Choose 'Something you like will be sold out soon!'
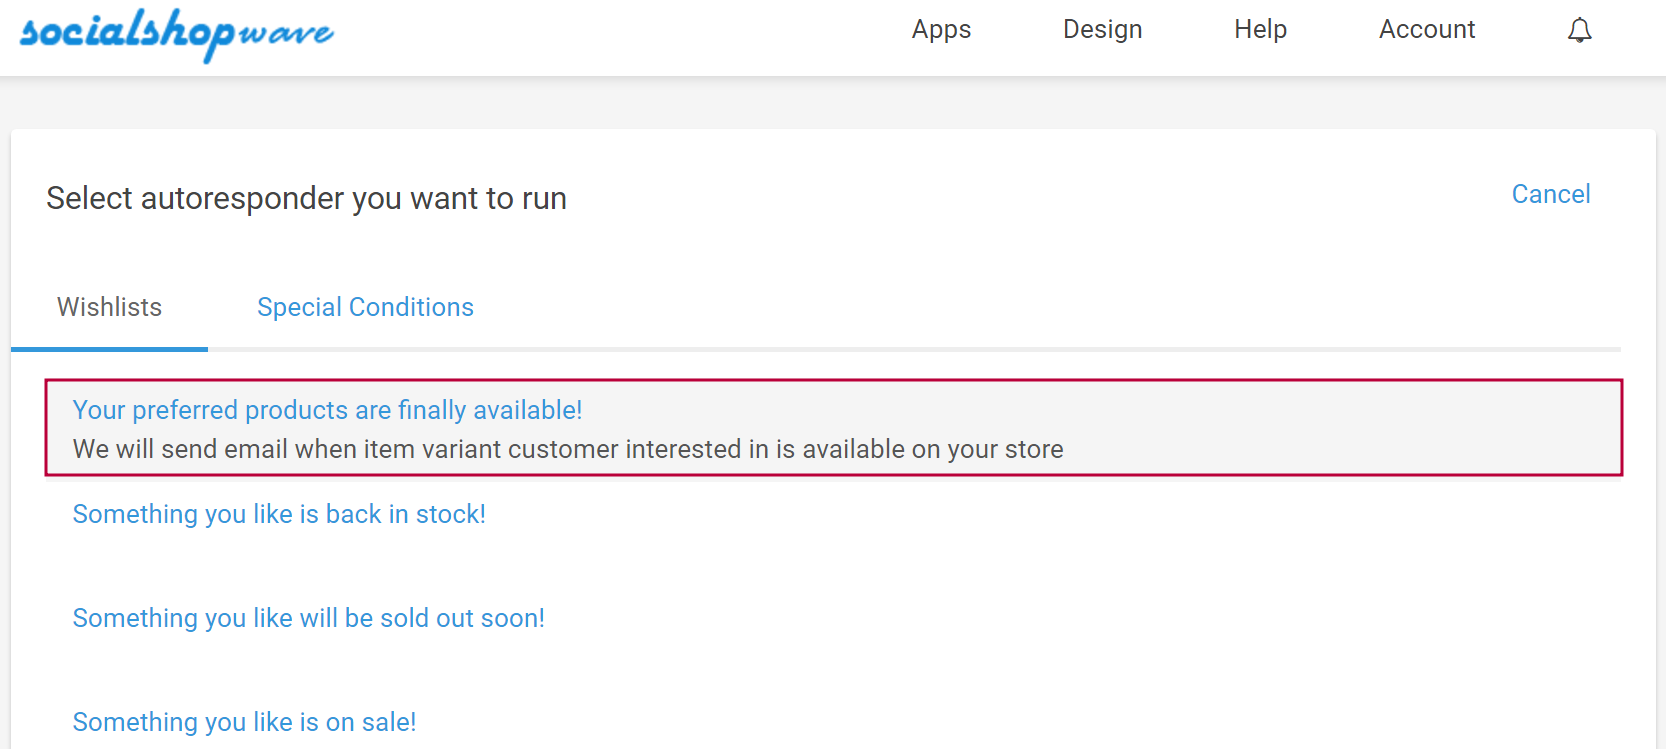The height and width of the screenshot is (749, 1666). 308,618
